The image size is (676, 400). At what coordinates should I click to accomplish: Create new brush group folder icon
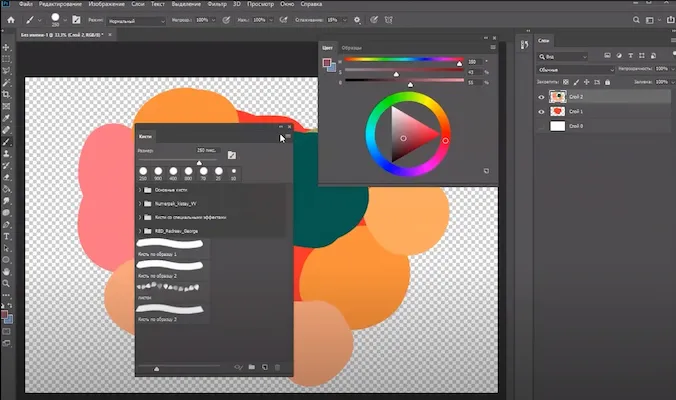coord(252,367)
